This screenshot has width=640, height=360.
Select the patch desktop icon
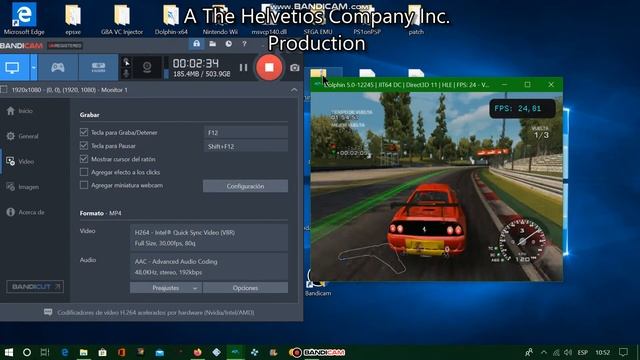click(x=416, y=20)
